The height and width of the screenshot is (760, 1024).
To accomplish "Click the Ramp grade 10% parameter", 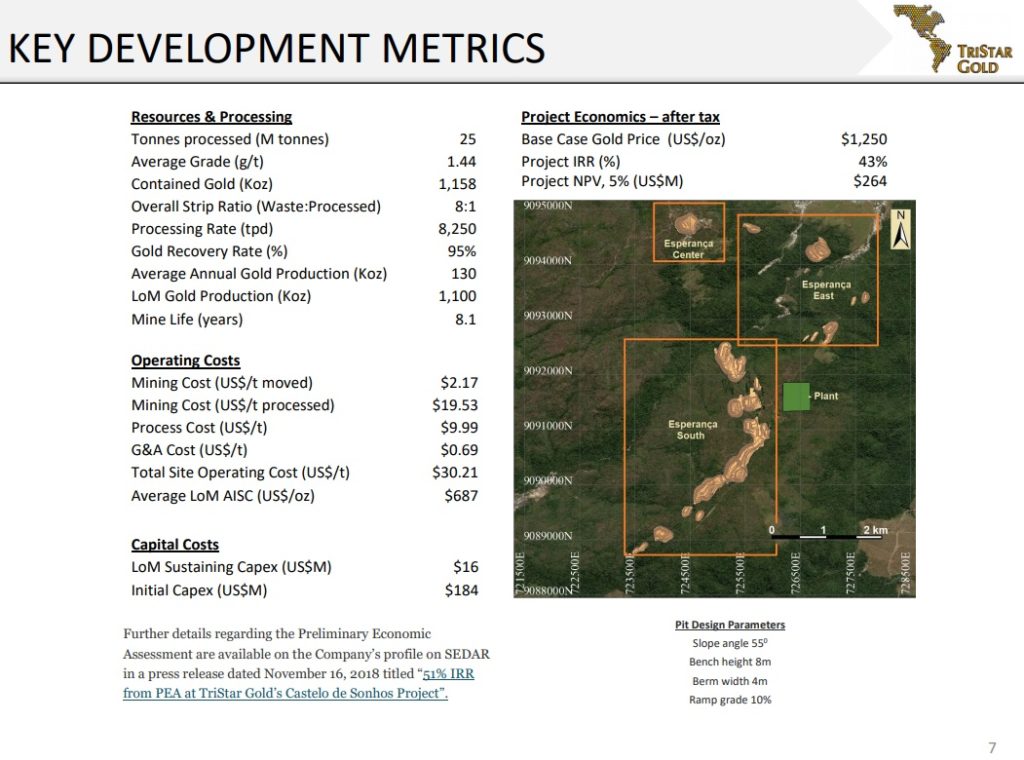I will (x=730, y=700).
